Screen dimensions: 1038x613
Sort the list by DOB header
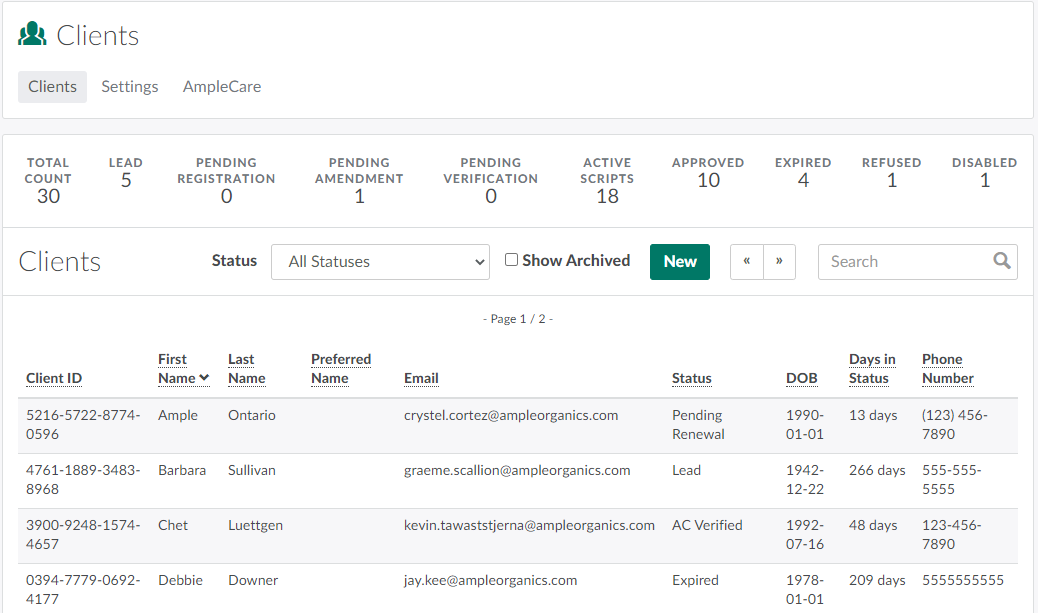coord(801,378)
